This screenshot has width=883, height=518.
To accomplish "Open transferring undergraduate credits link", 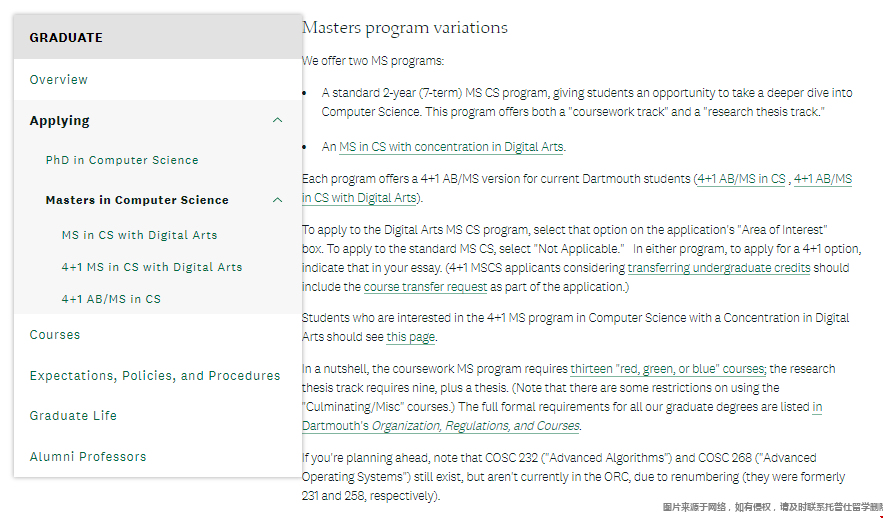I will pos(718,268).
